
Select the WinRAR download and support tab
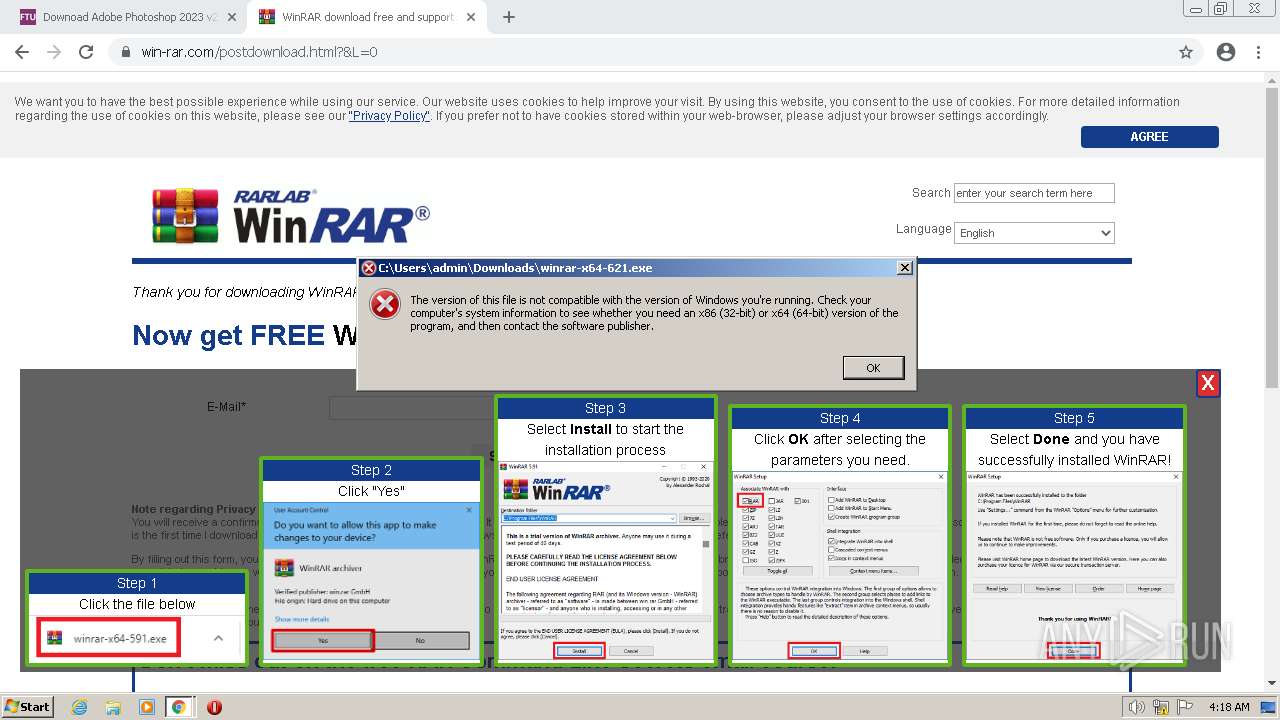(366, 17)
